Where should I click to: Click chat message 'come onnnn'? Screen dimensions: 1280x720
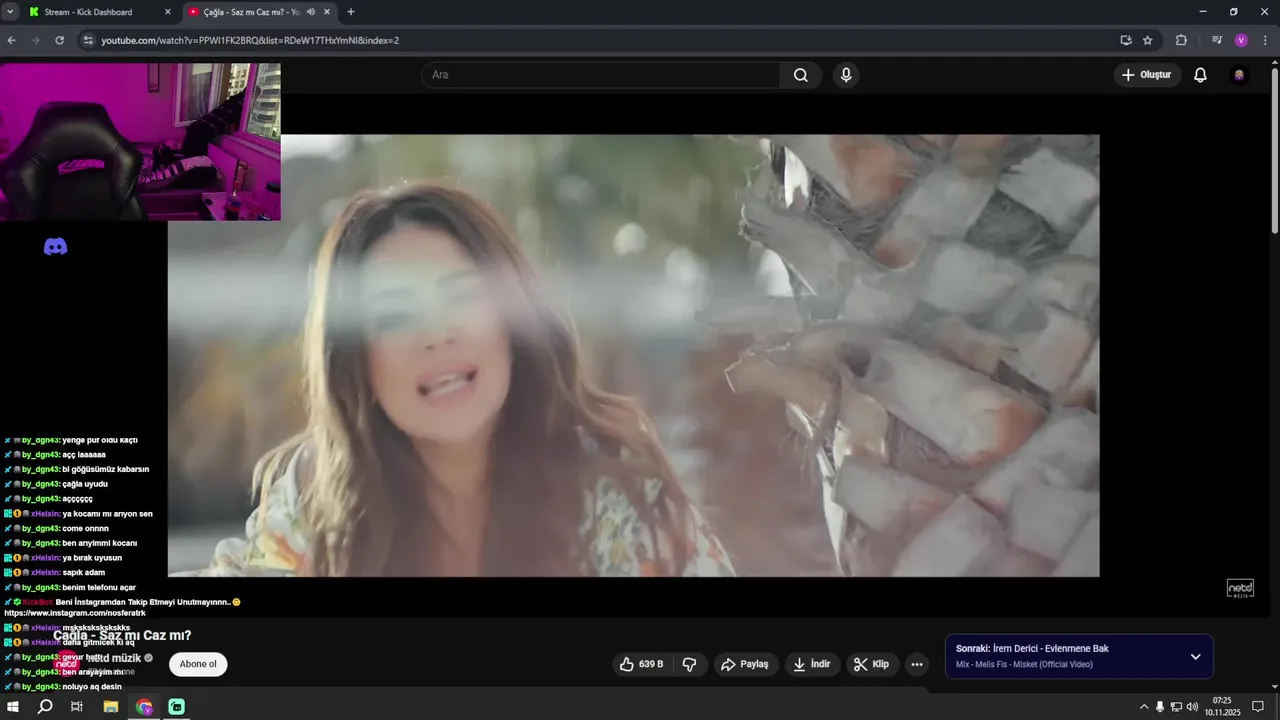click(85, 528)
